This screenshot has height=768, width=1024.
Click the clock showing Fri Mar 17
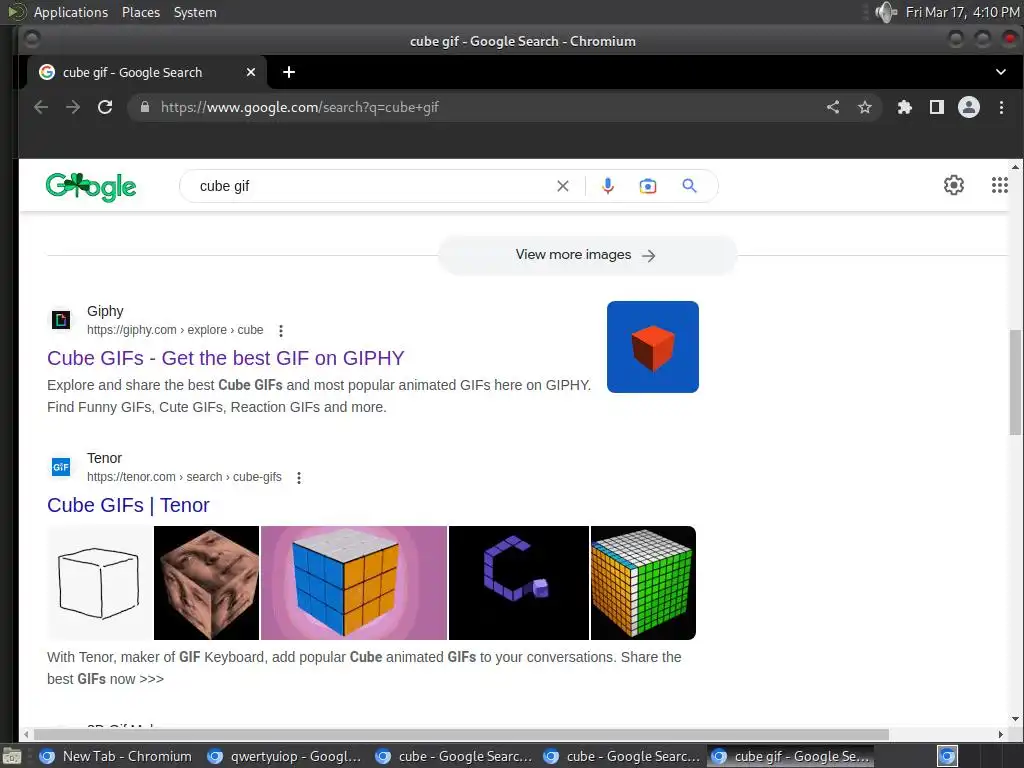pyautogui.click(x=963, y=12)
